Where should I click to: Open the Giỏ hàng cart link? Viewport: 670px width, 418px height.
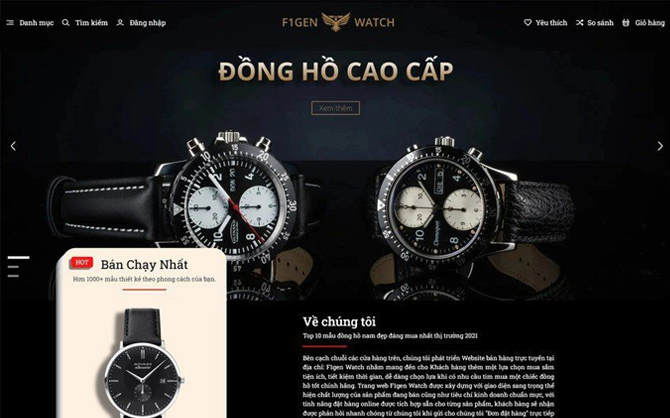(649, 23)
